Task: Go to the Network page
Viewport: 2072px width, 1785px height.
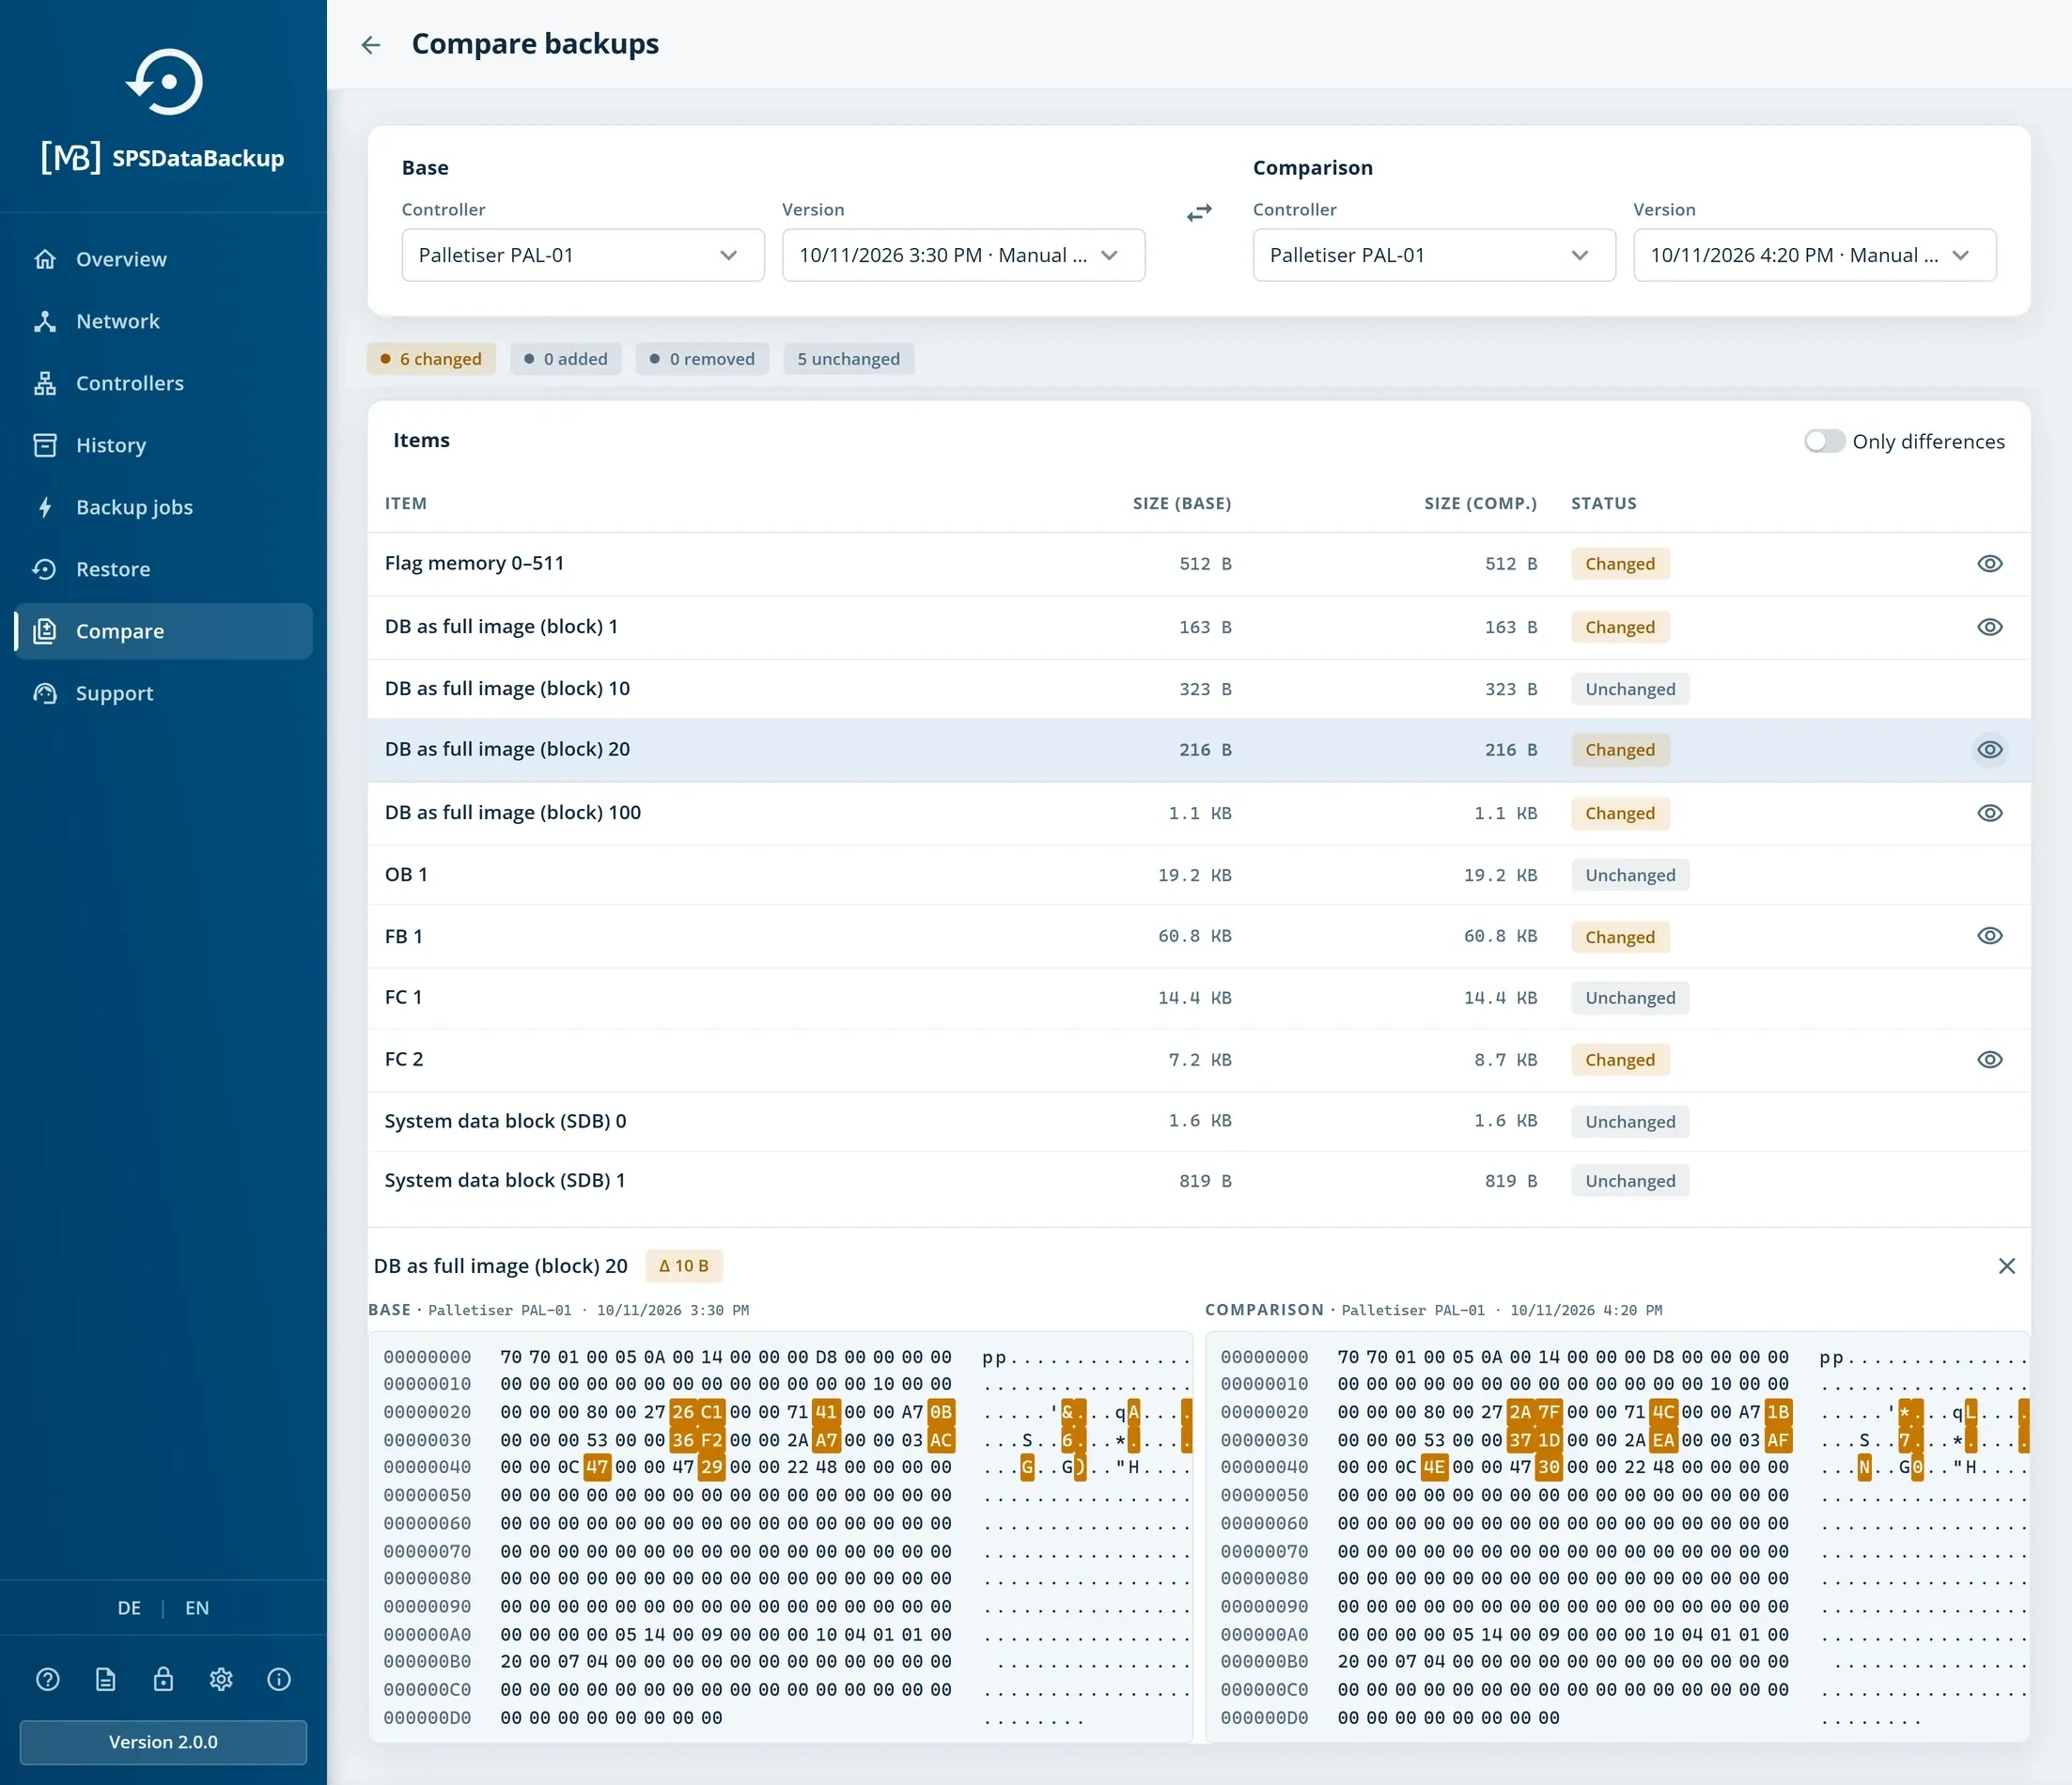Action: (164, 321)
